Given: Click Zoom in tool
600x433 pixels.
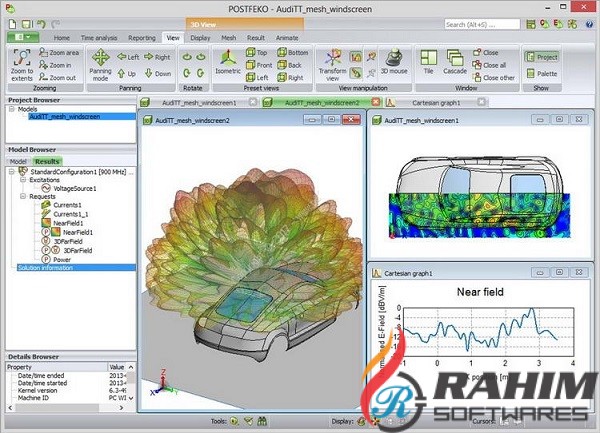Looking at the screenshot, I should [55, 65].
